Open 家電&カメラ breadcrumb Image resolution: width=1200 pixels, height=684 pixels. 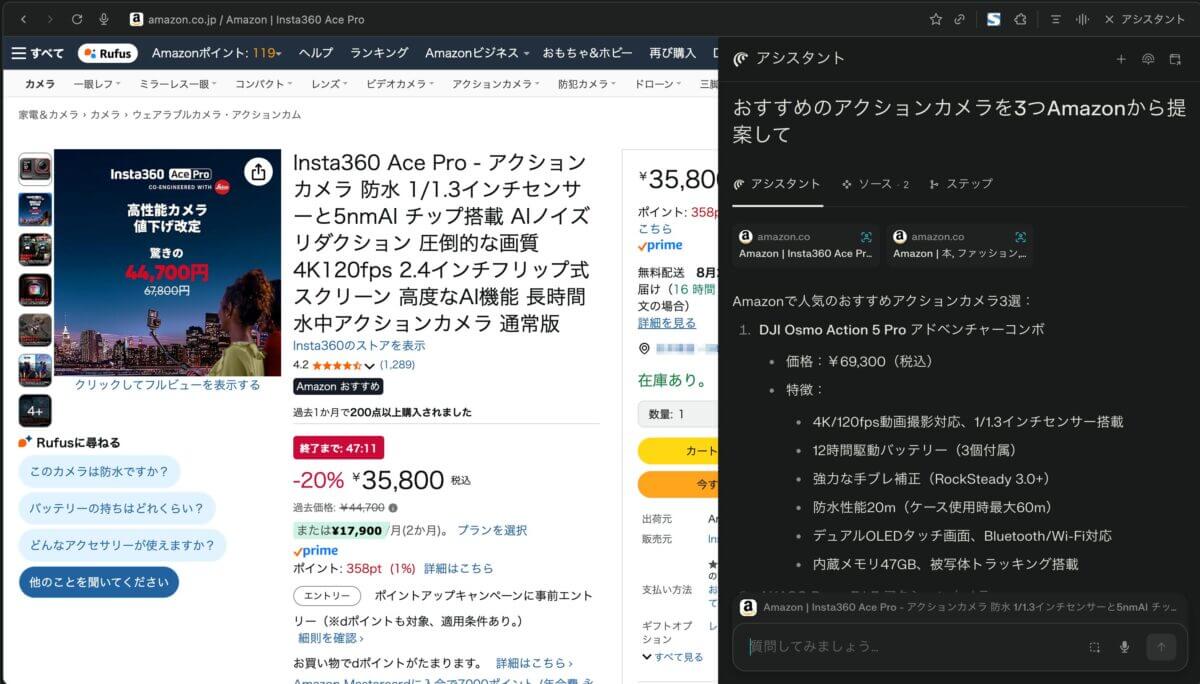(x=48, y=115)
